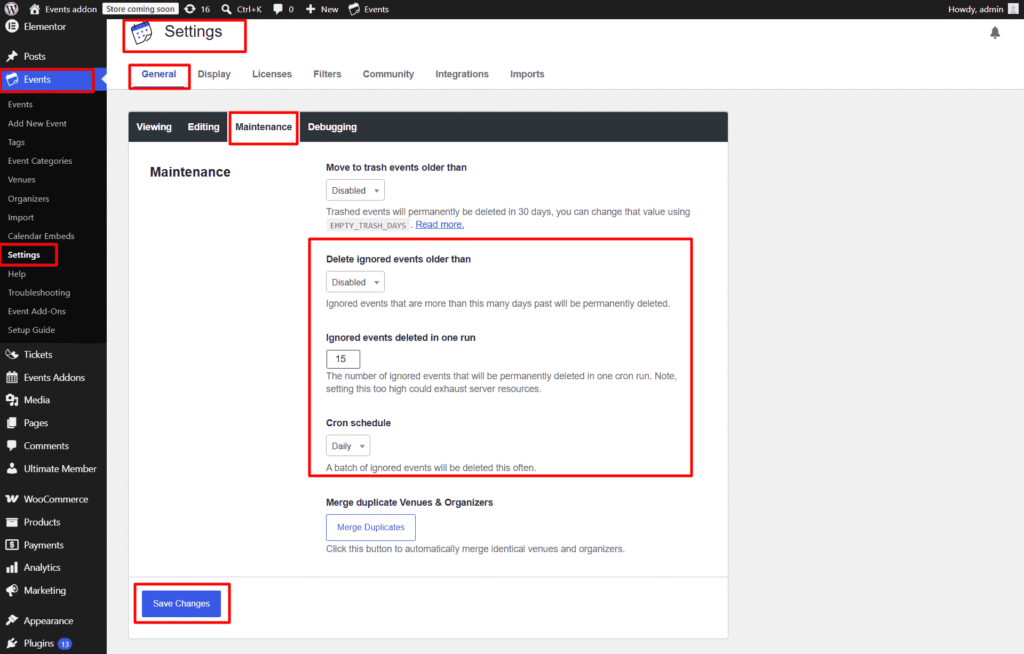Click the Media sidebar icon
This screenshot has width=1024, height=654.
click(12, 400)
